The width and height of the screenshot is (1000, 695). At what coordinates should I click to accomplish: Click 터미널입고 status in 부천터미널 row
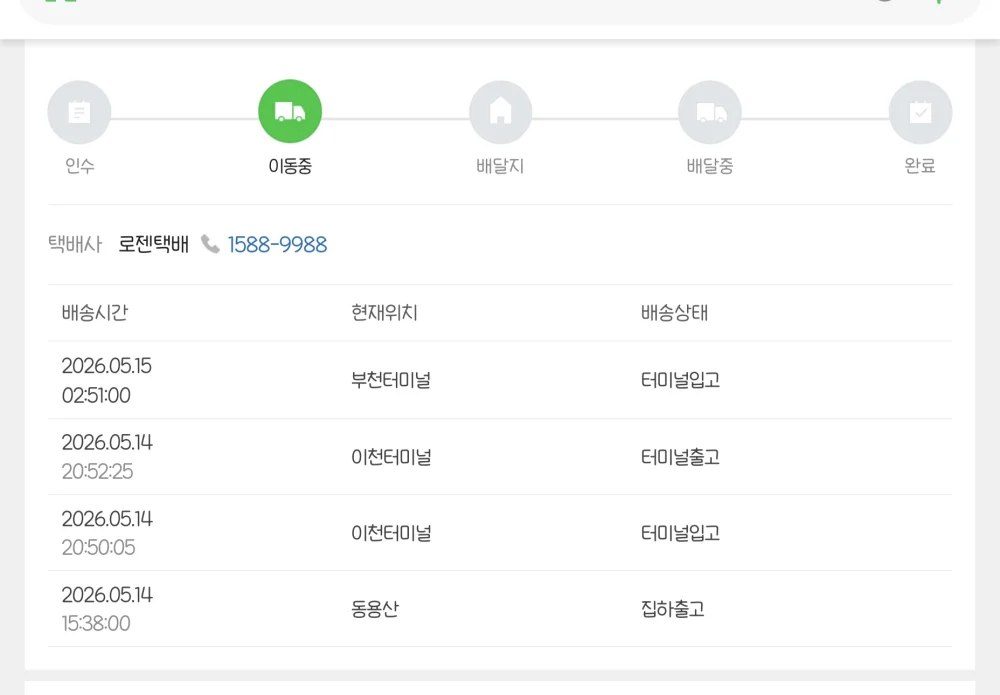(x=680, y=381)
